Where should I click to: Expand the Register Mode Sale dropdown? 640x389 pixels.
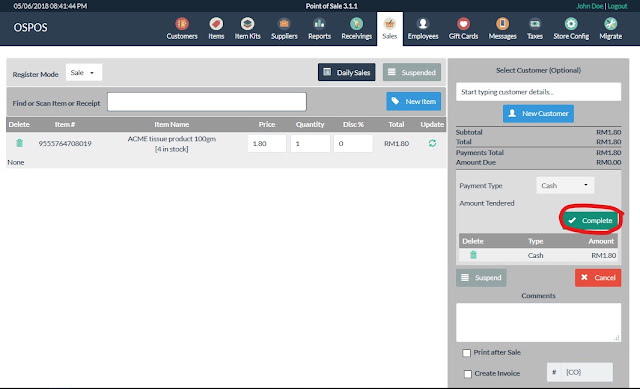(x=83, y=73)
